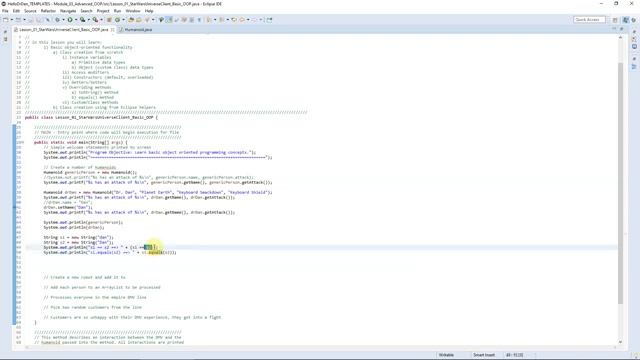The image size is (640, 360).
Task: Click the vertical scrollbar down arrow
Action: [x=620, y=342]
